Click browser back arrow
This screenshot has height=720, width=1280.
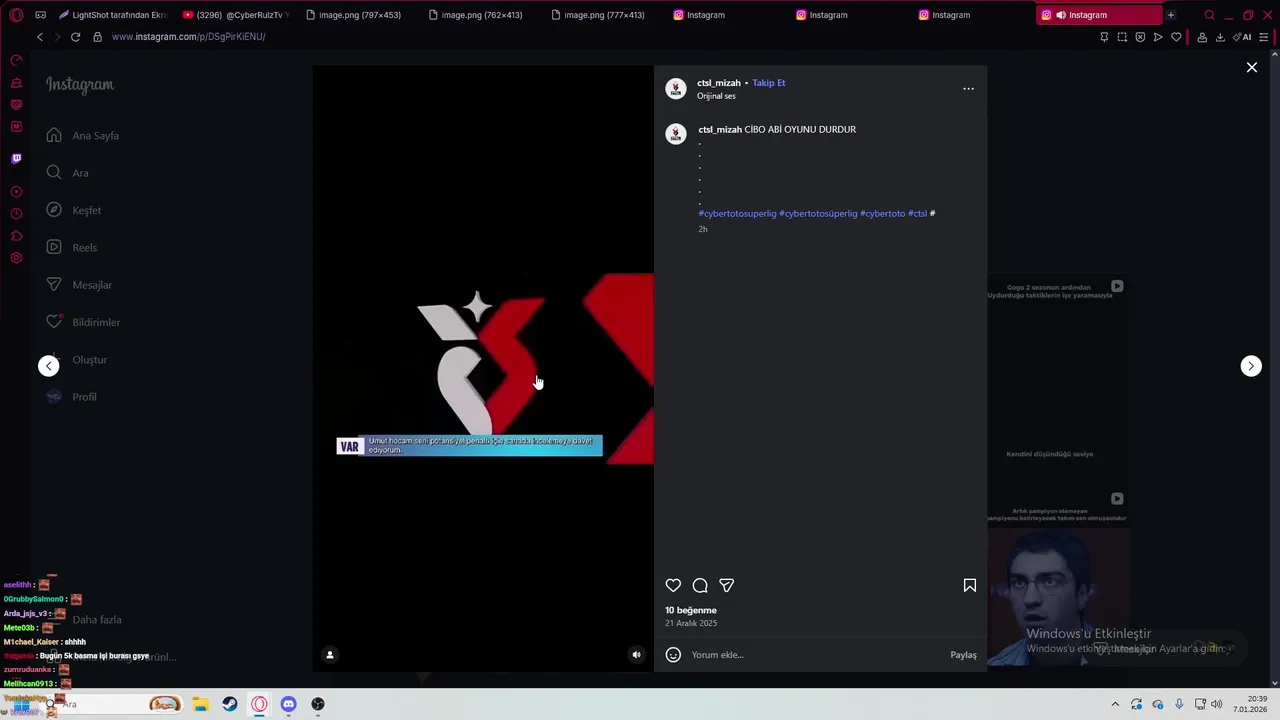click(x=40, y=37)
